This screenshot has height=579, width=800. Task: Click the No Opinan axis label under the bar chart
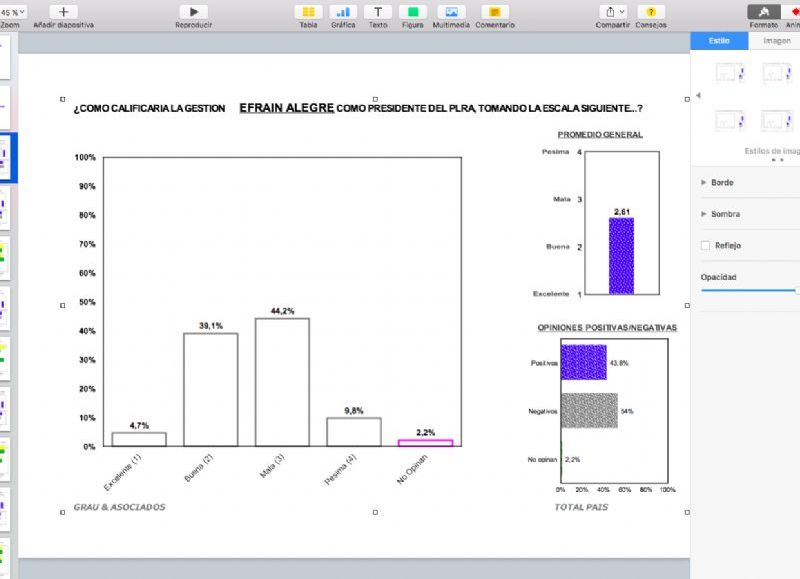coord(412,469)
